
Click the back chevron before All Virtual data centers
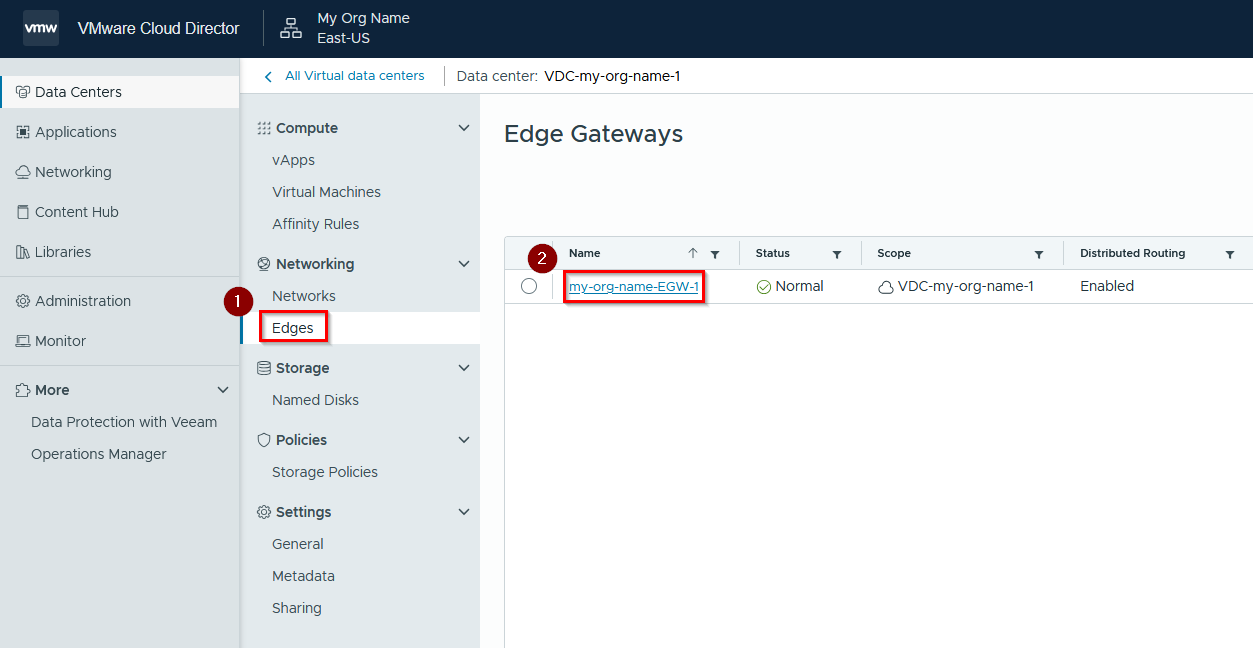point(268,76)
